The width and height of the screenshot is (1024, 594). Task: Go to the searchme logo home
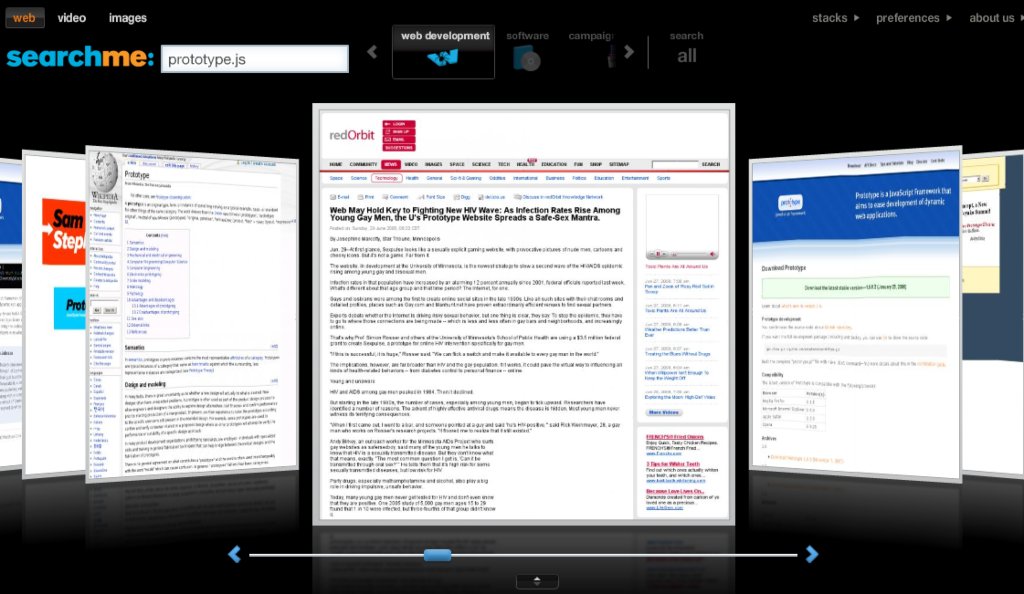point(80,57)
